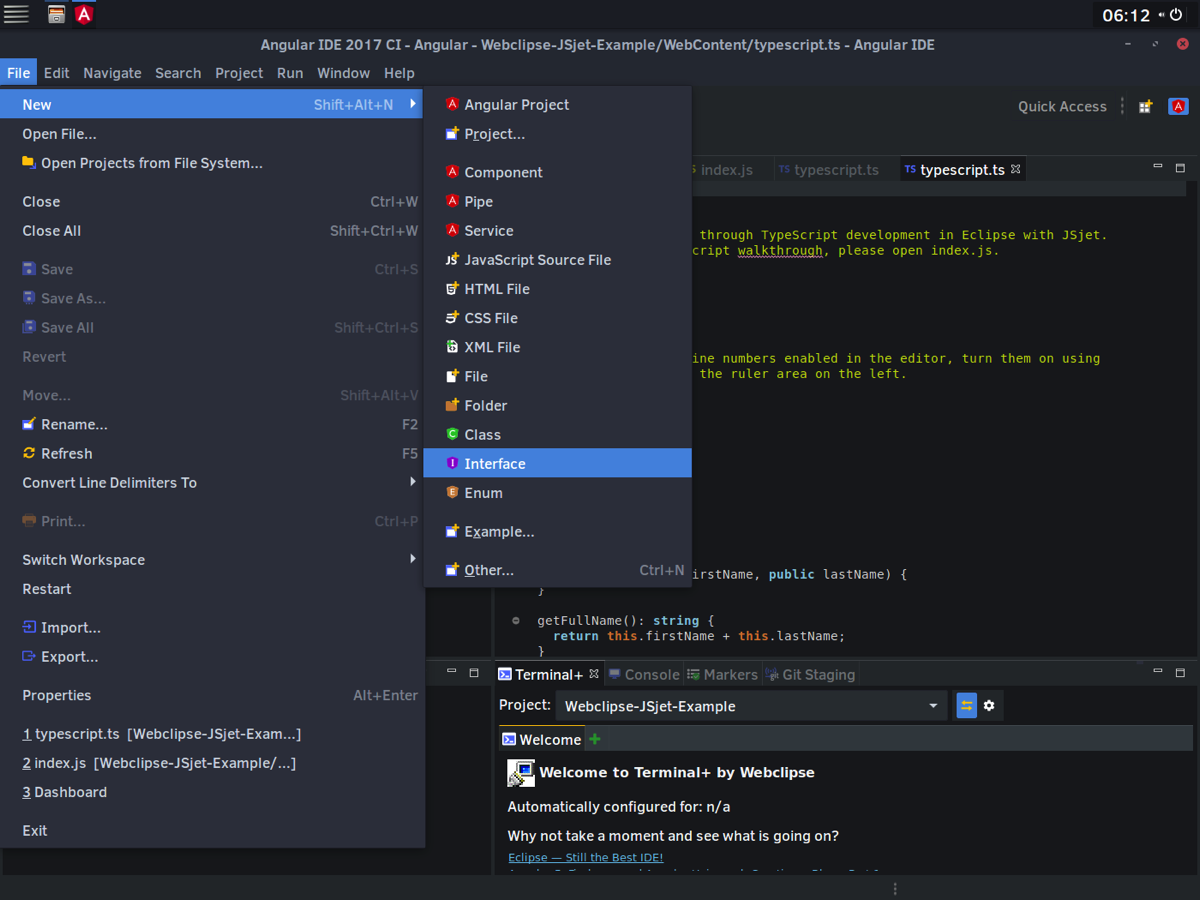Click the calendar app icon in top panel
This screenshot has height=900, width=1200.
tap(57, 14)
